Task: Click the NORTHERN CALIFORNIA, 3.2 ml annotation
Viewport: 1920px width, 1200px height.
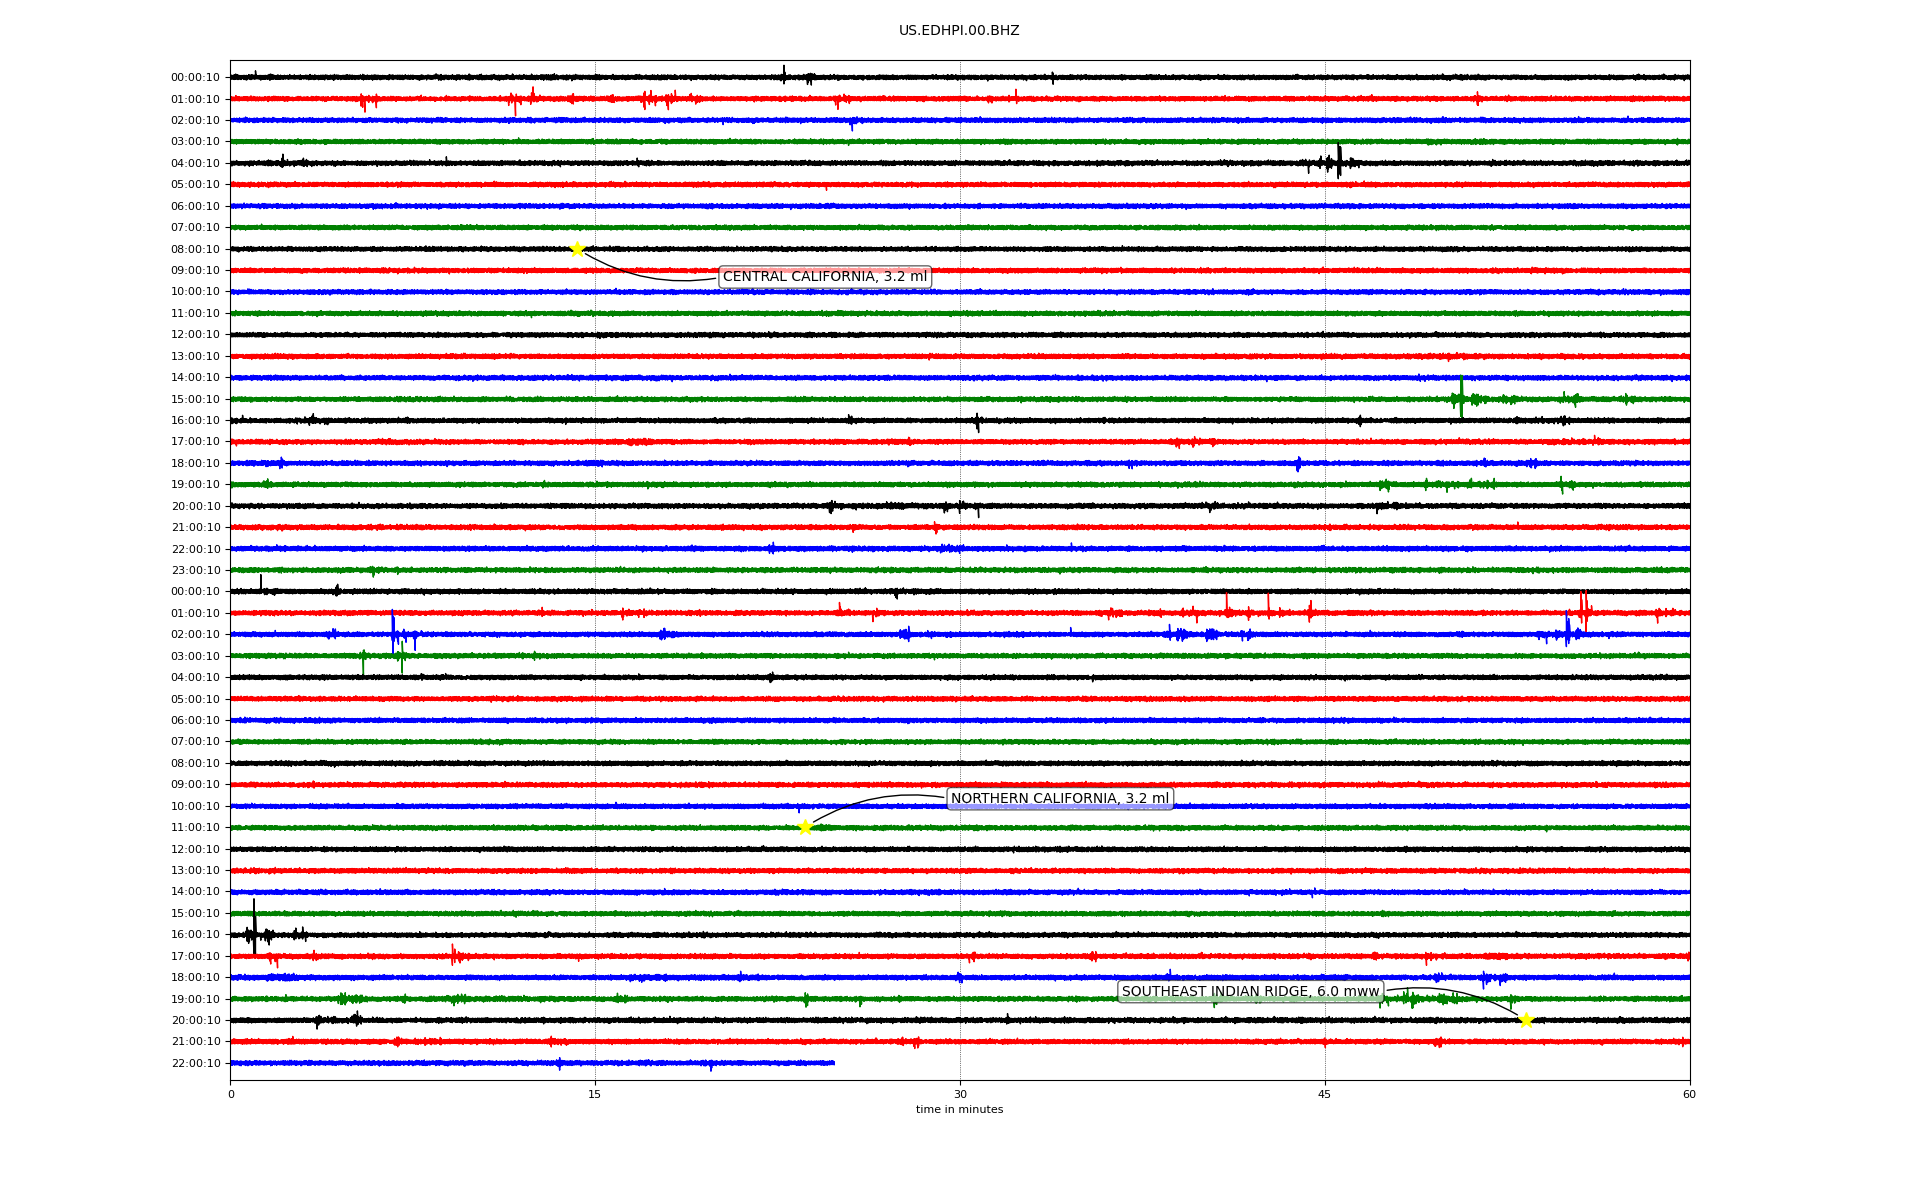Action: 1059,799
